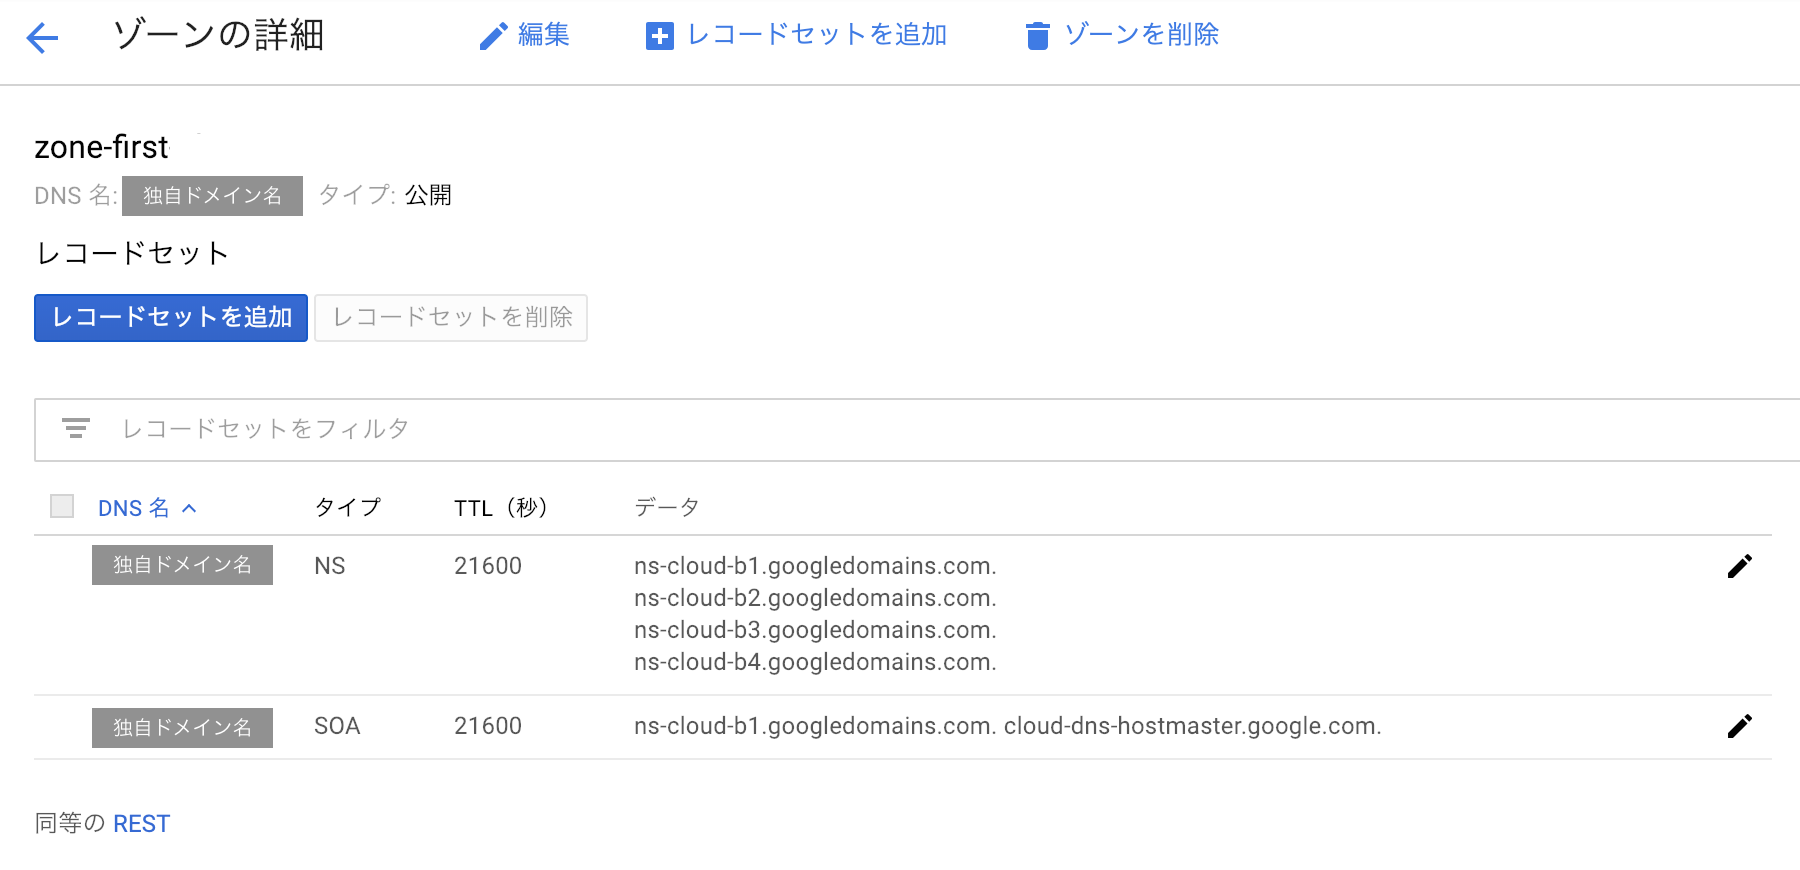Screen dimensions: 1800x870
Task: Click the データ column header
Action: click(666, 507)
